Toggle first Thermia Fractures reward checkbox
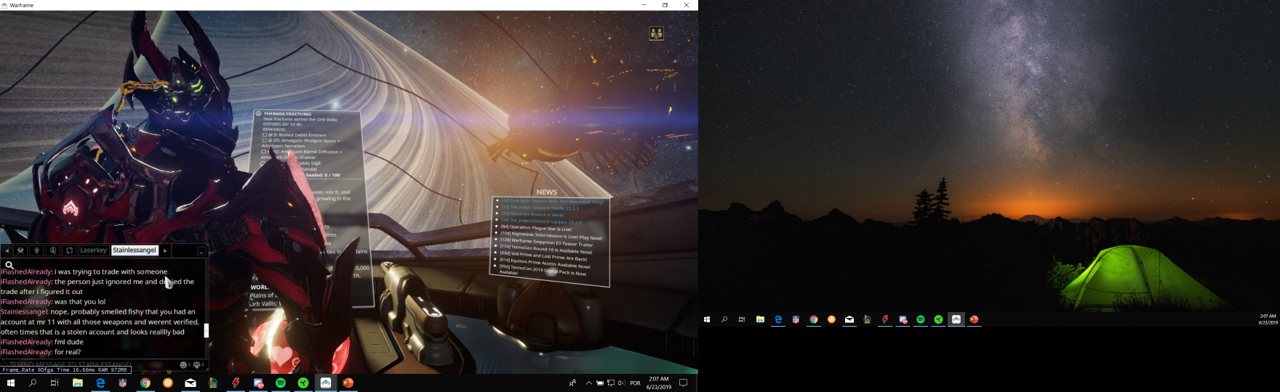Viewport: 1280px width, 392px height. tap(265, 135)
